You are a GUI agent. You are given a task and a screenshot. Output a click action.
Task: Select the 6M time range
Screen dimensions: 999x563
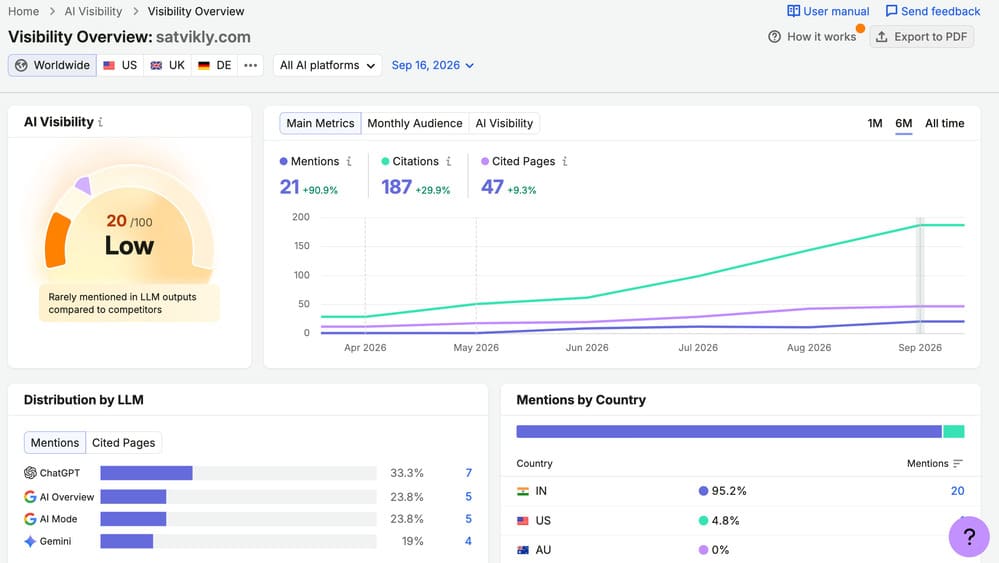tap(903, 123)
